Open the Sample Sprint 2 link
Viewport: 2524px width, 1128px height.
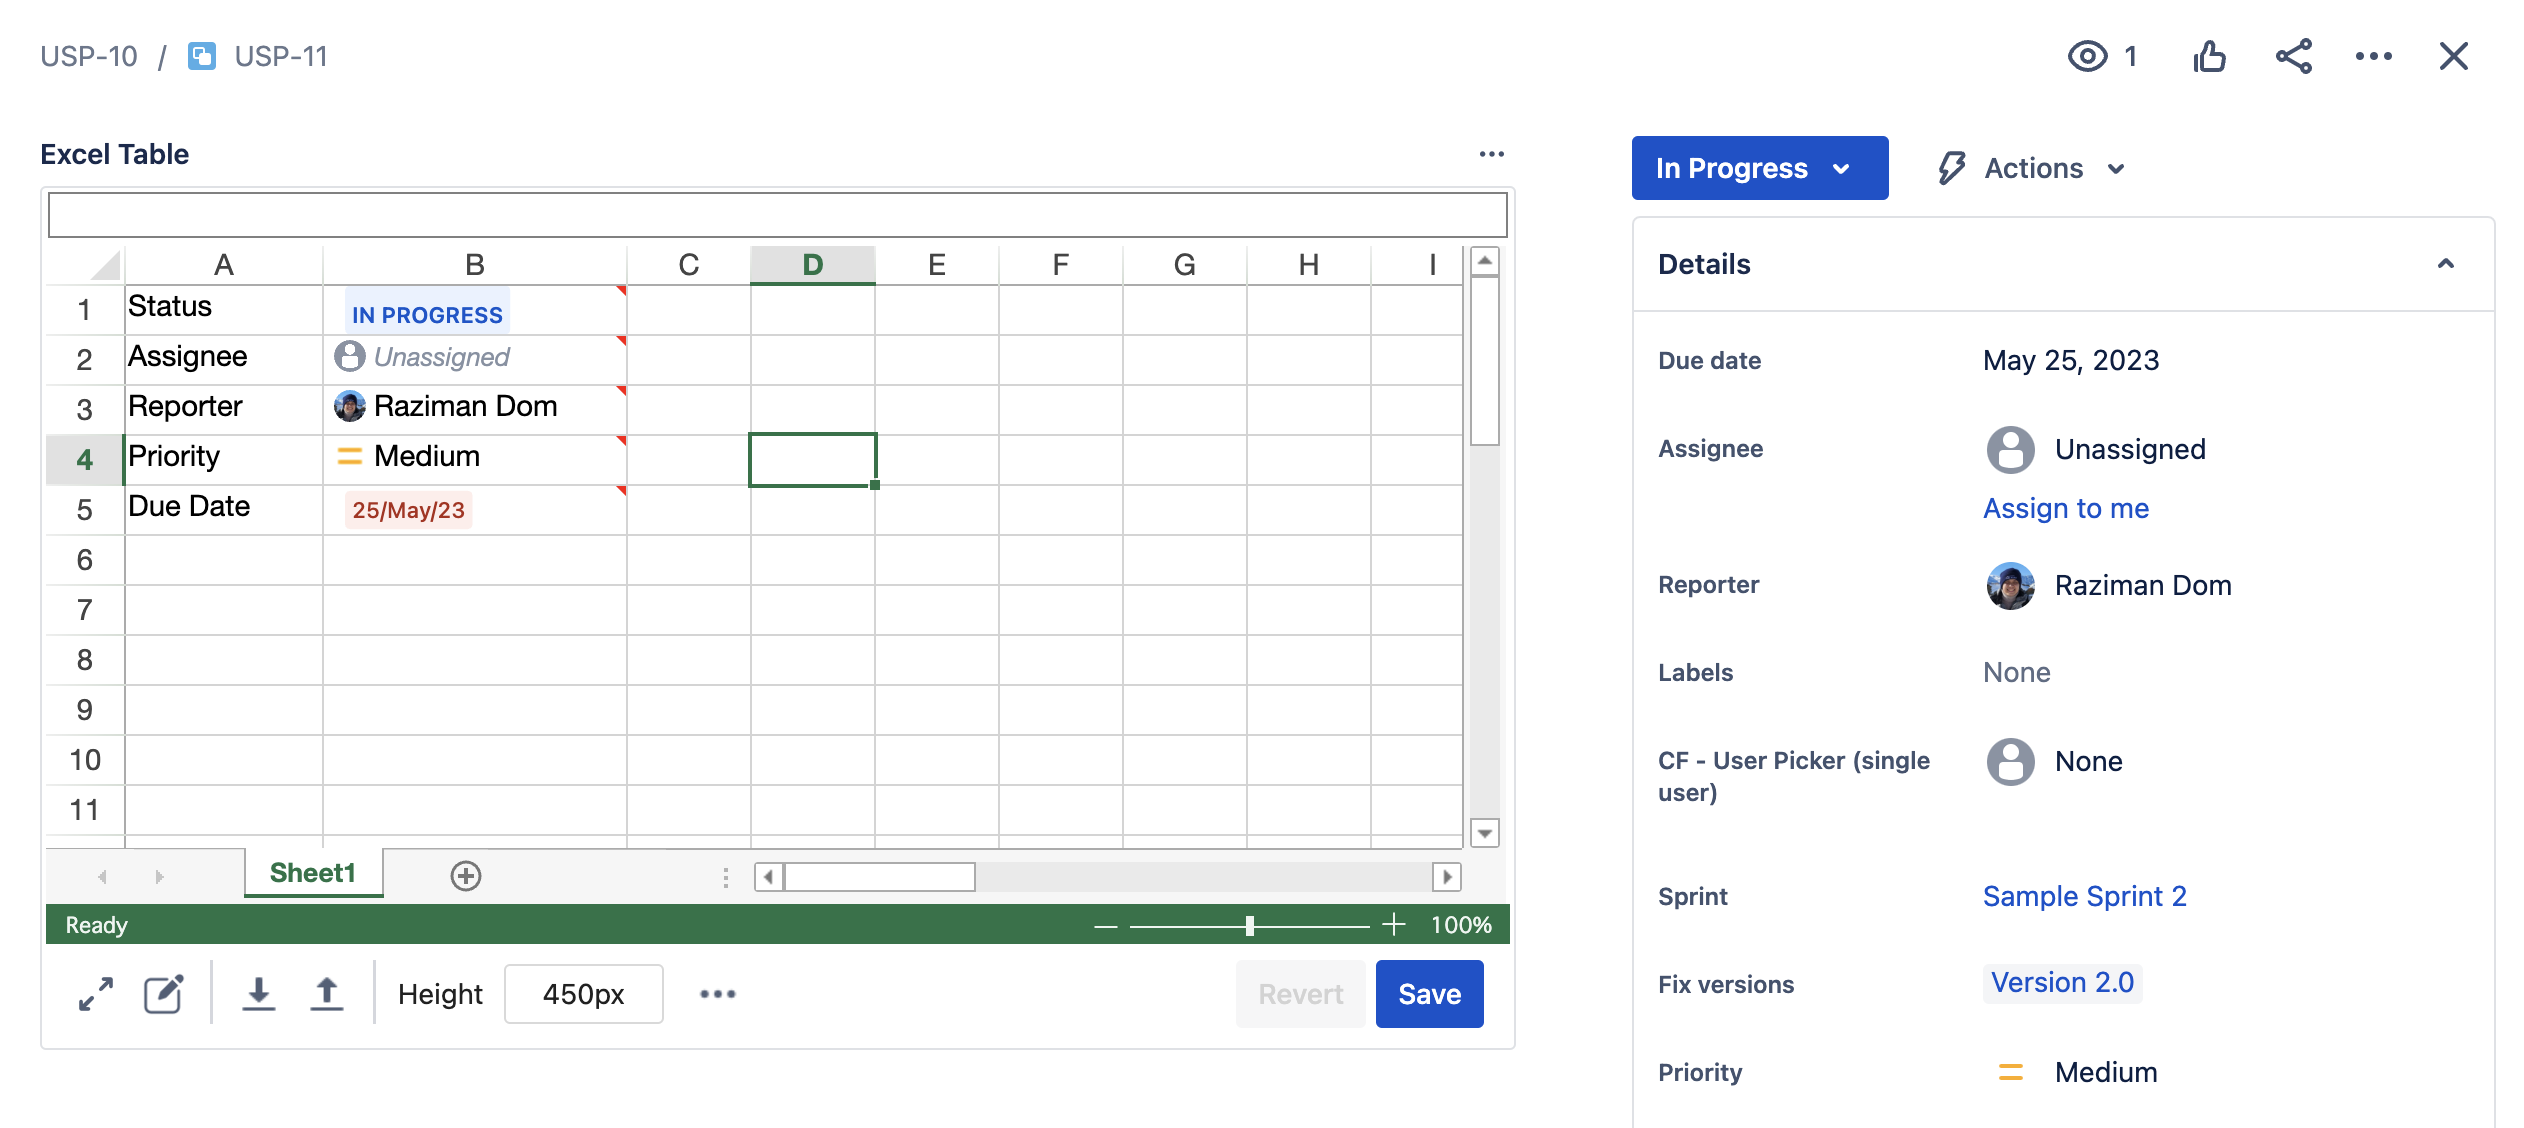2085,896
